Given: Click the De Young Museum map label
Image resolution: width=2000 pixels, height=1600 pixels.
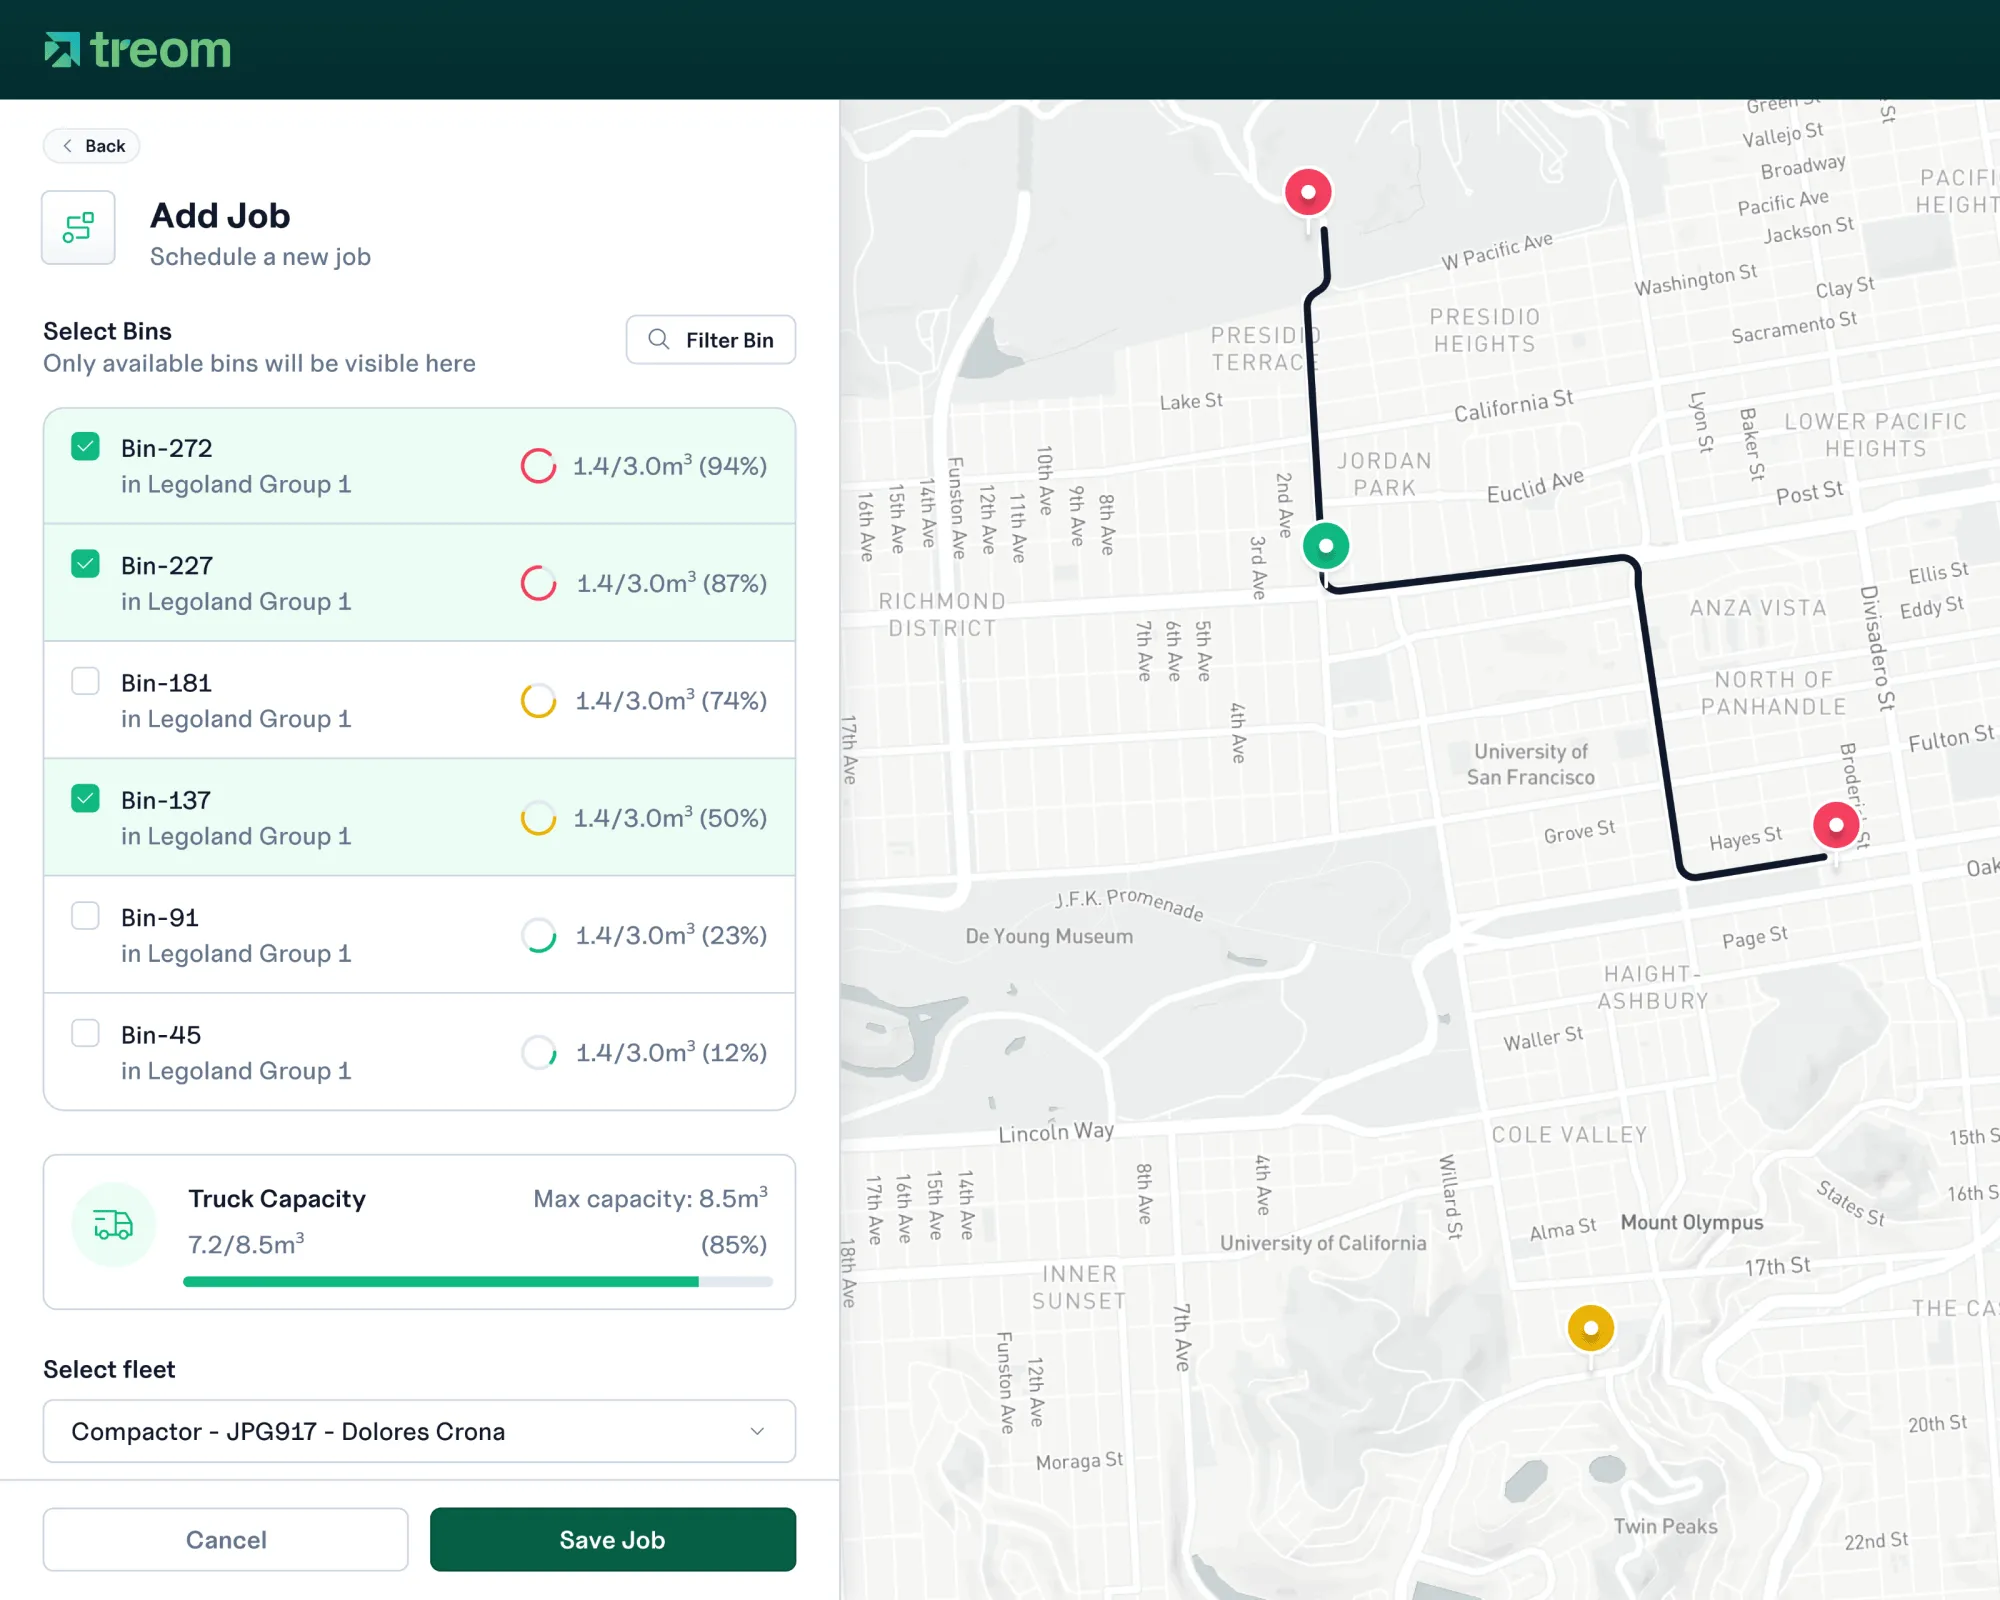Looking at the screenshot, I should pos(1049,936).
